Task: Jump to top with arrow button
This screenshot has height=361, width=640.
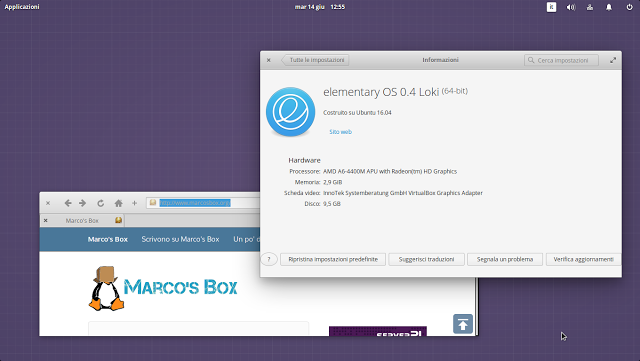Action: 463,324
